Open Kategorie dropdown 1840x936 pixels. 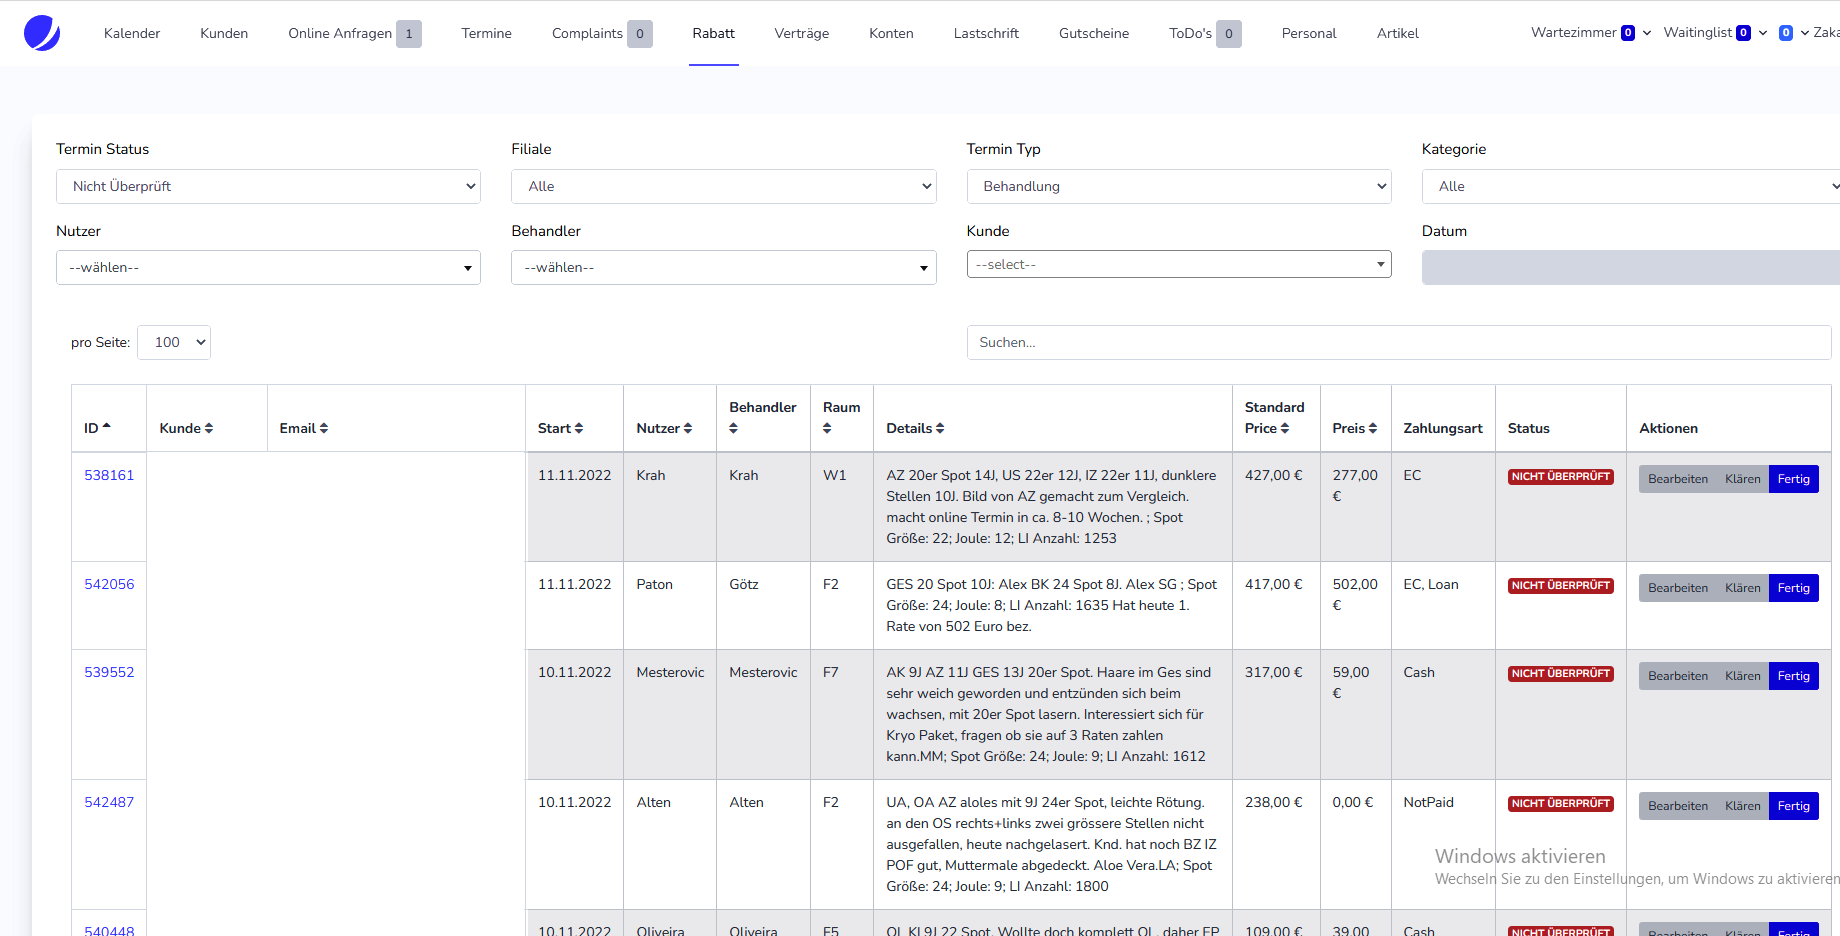1631,186
